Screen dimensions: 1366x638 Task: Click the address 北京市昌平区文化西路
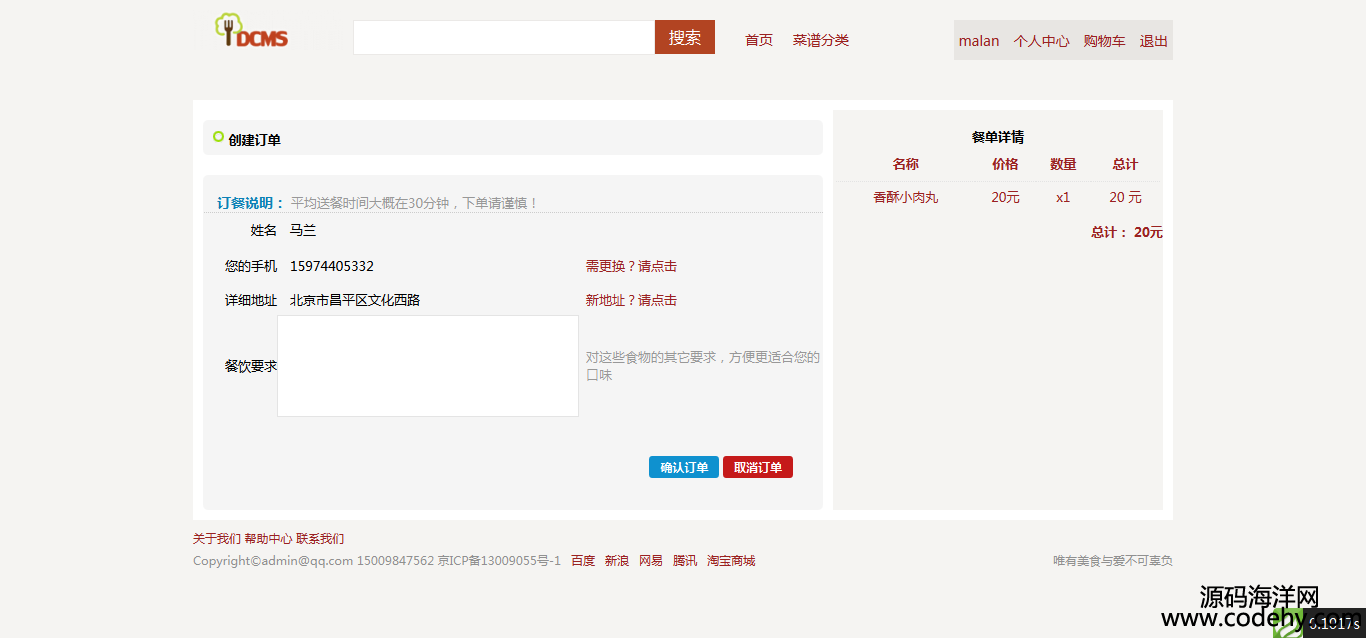click(355, 300)
